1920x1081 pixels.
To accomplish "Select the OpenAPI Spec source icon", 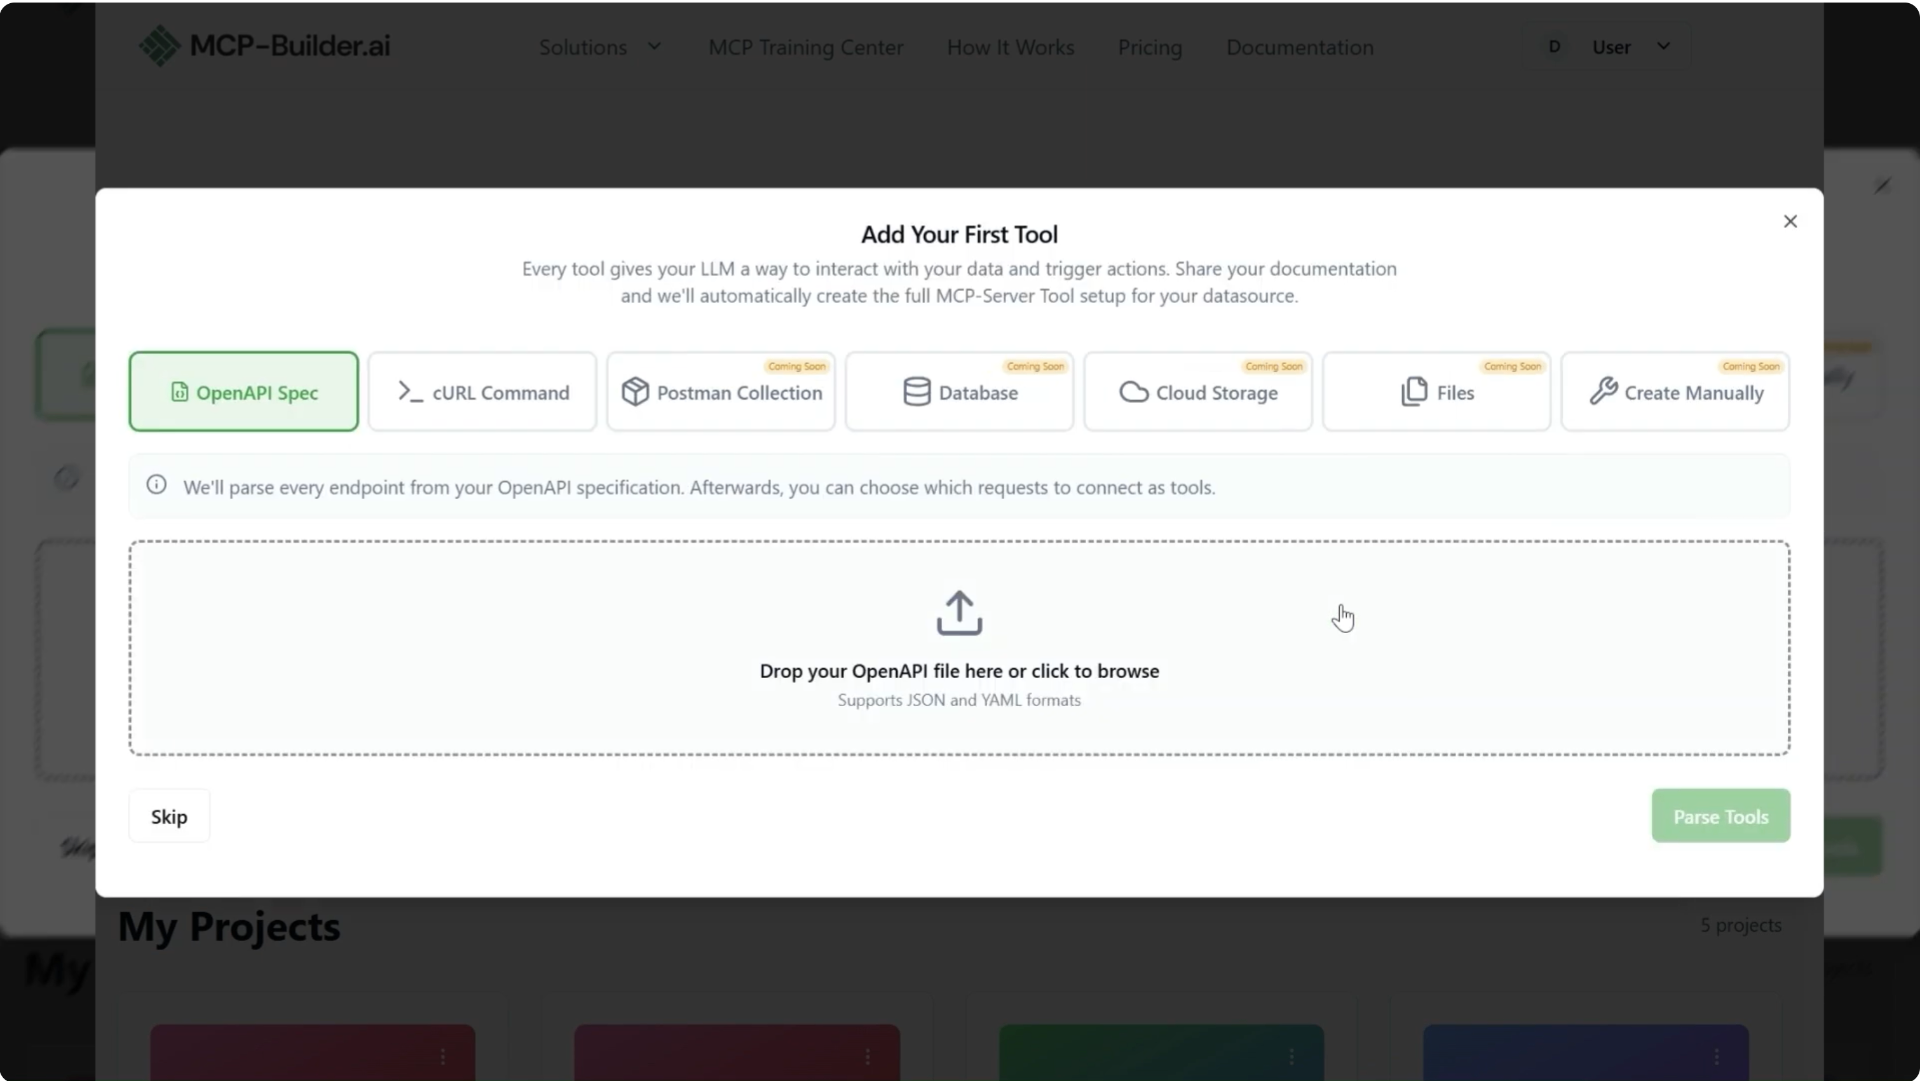I will tap(180, 392).
